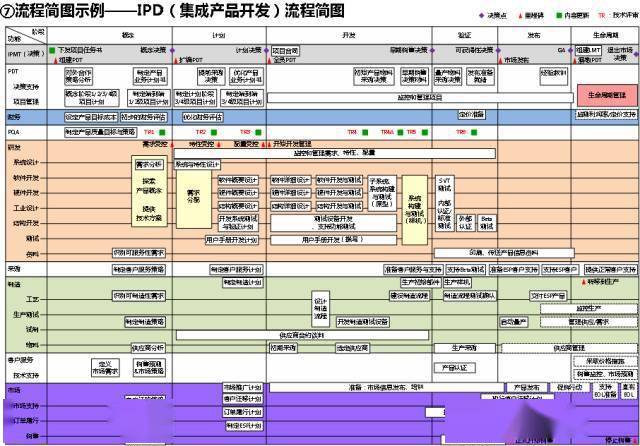This screenshot has height=446, width=640.
Task: Select the 初步的财务评估 box
Action: tap(143, 117)
